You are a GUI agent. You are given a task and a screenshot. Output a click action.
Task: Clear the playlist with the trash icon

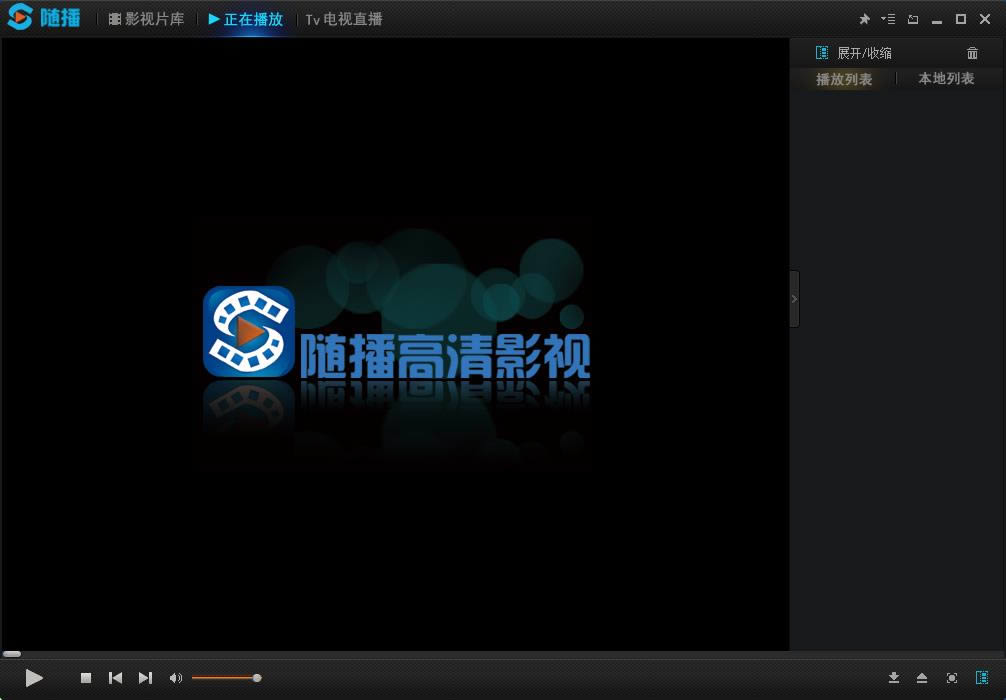click(972, 53)
